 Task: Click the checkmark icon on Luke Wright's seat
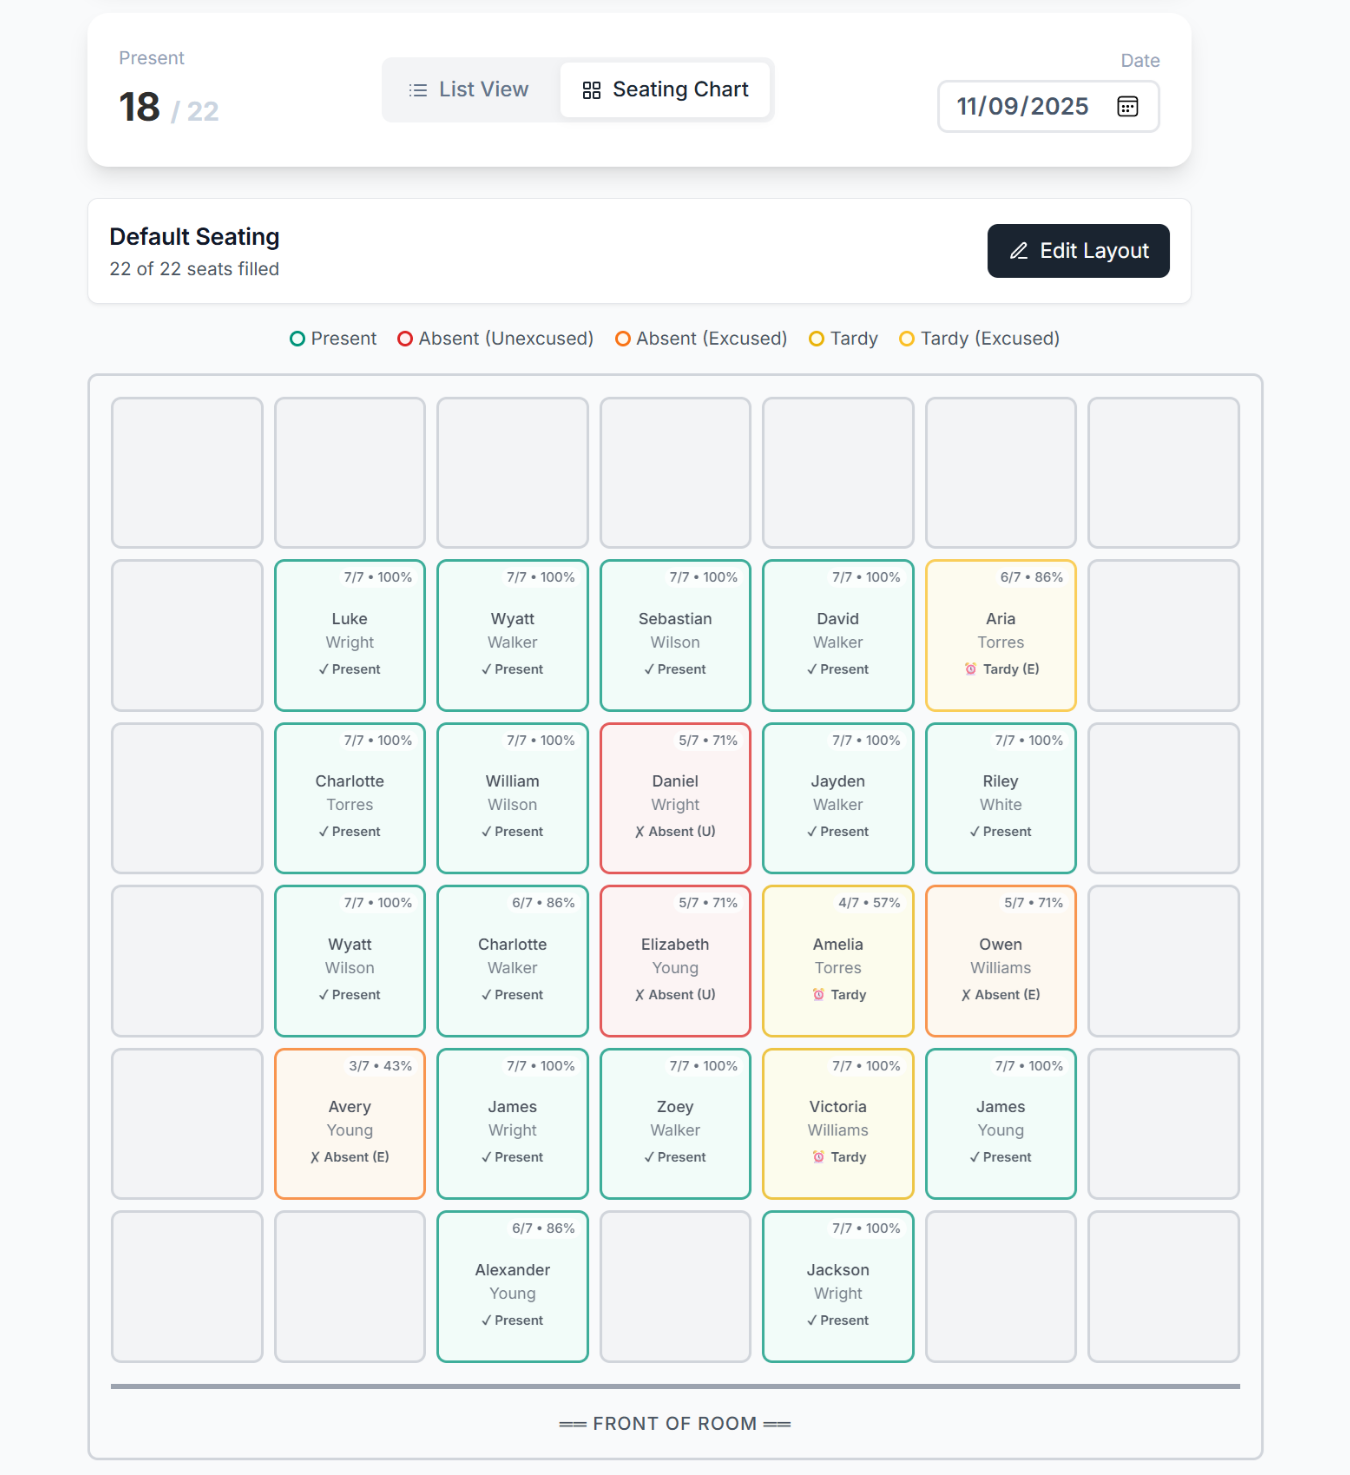pyautogui.click(x=322, y=669)
